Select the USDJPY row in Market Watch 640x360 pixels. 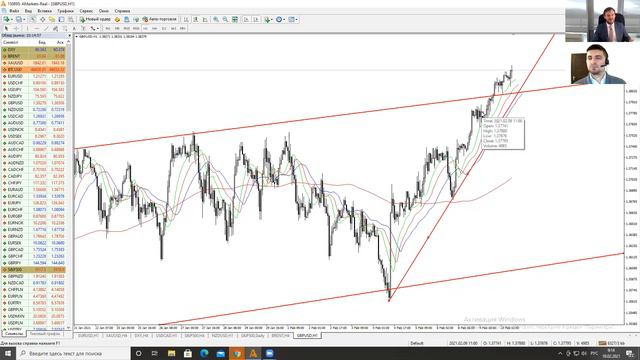tap(33, 89)
